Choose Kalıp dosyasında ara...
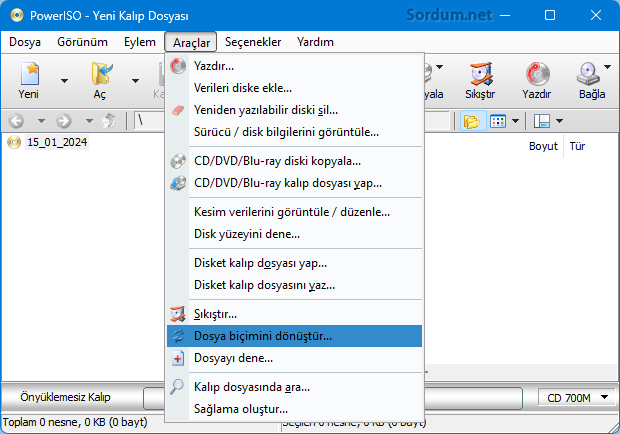 point(294,387)
